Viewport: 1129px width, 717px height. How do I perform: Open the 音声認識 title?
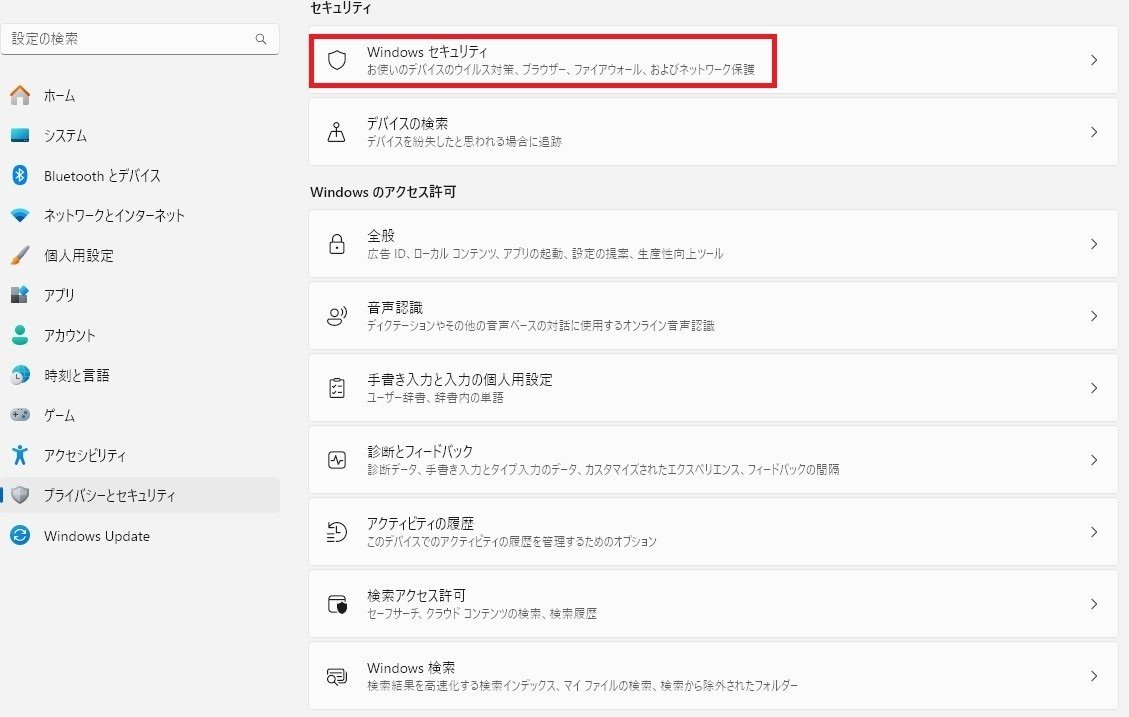point(395,308)
